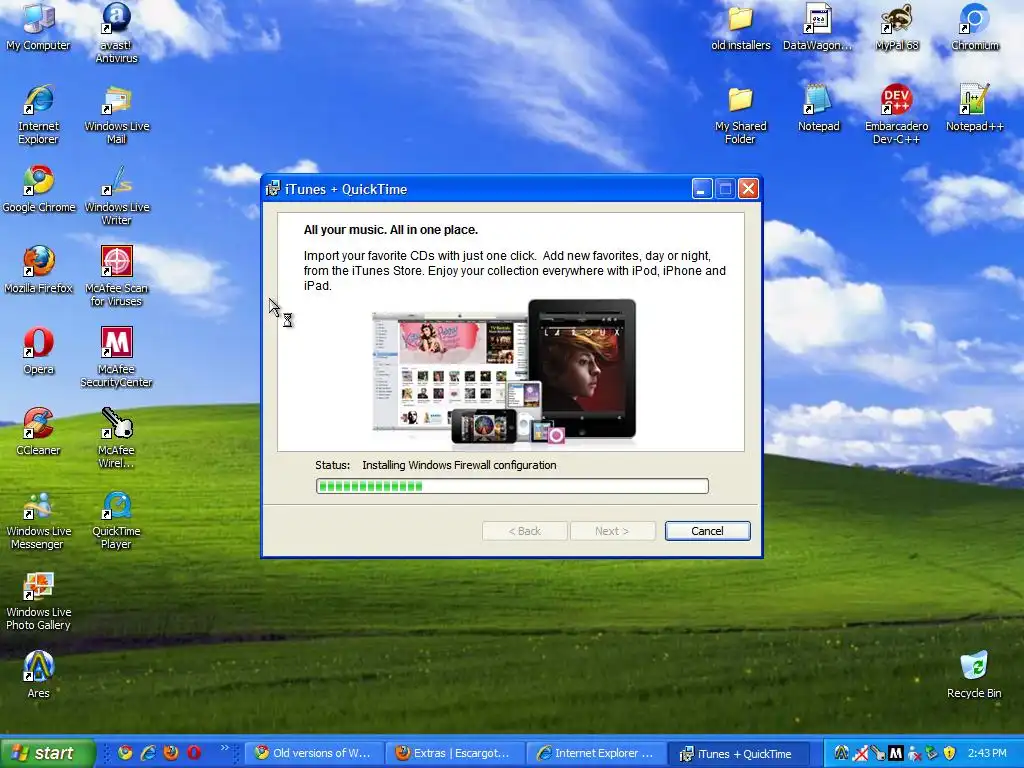Open the Mozilla Firefox desktop shortcut
Screen dimensions: 1024x768
(x=38, y=269)
